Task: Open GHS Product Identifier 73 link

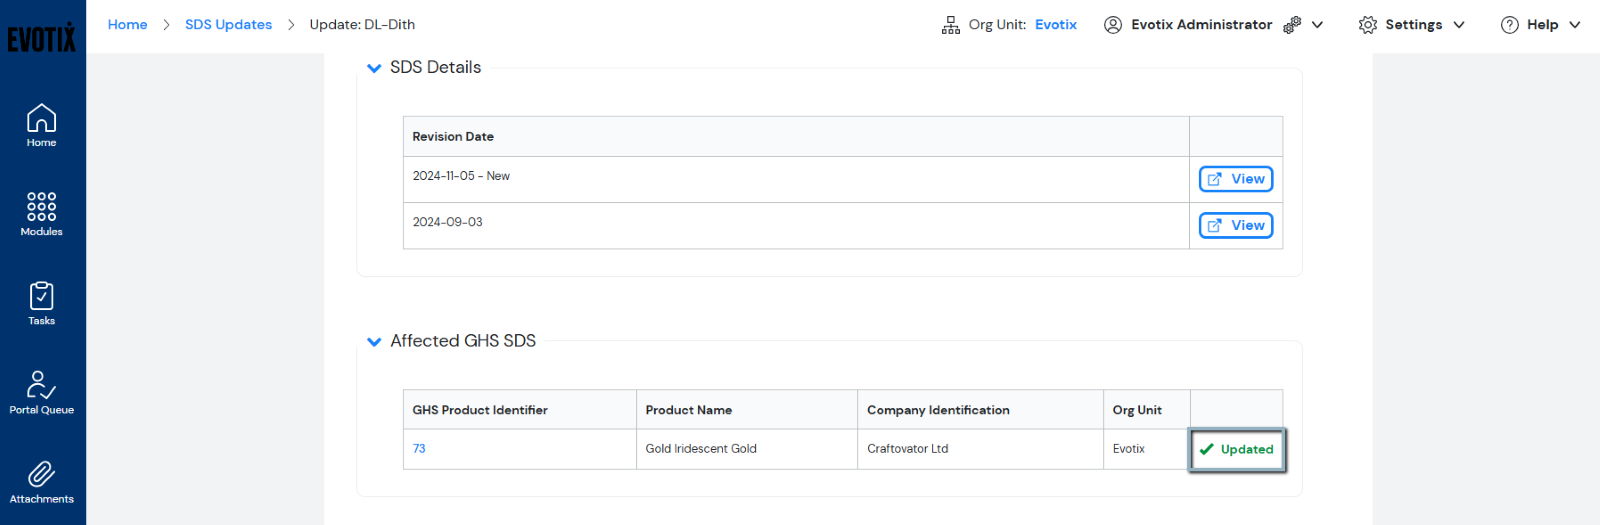Action: click(x=419, y=449)
